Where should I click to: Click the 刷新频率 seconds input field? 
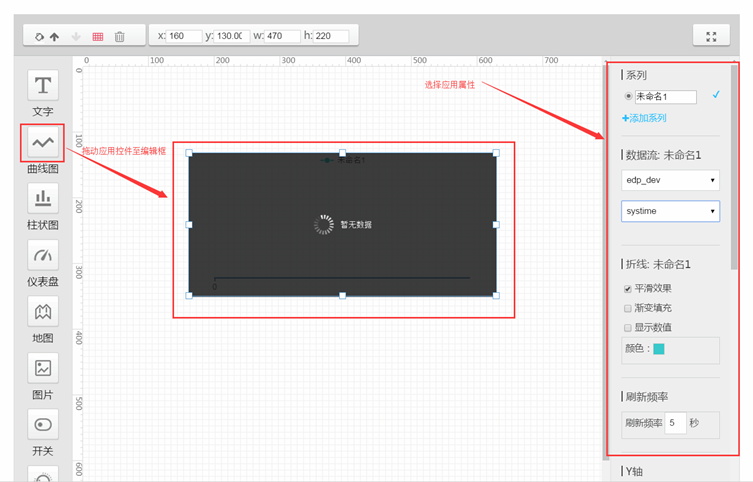click(675, 423)
